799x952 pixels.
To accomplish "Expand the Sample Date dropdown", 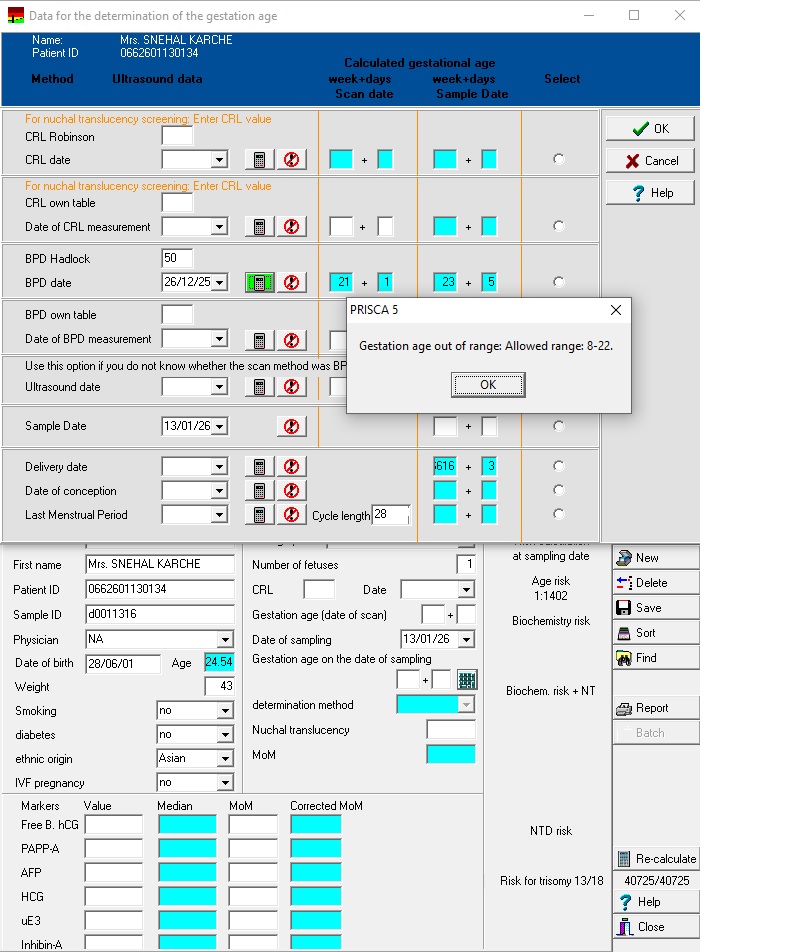I will 219,427.
